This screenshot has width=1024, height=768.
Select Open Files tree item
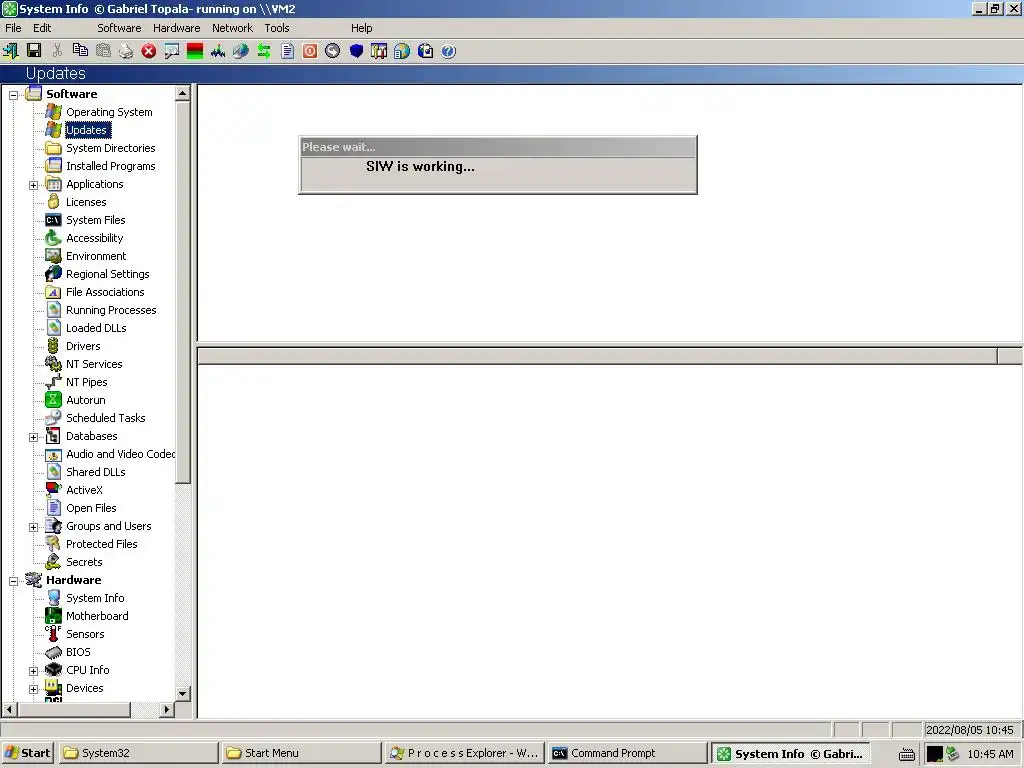(x=91, y=508)
